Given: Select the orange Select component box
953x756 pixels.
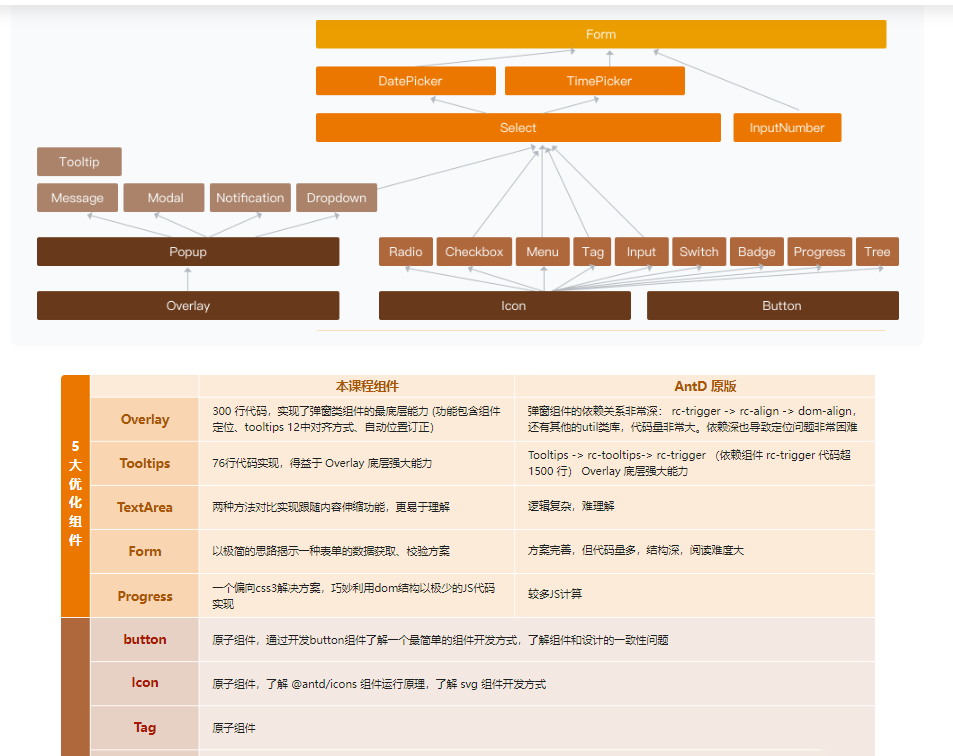Looking at the screenshot, I should pos(518,128).
